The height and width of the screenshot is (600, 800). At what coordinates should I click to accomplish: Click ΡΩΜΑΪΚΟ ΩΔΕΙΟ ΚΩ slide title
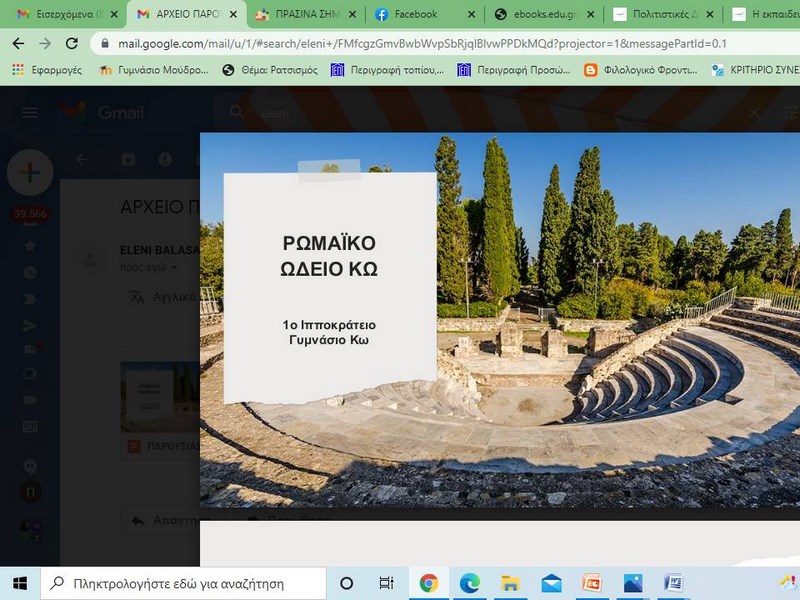pyautogui.click(x=329, y=256)
